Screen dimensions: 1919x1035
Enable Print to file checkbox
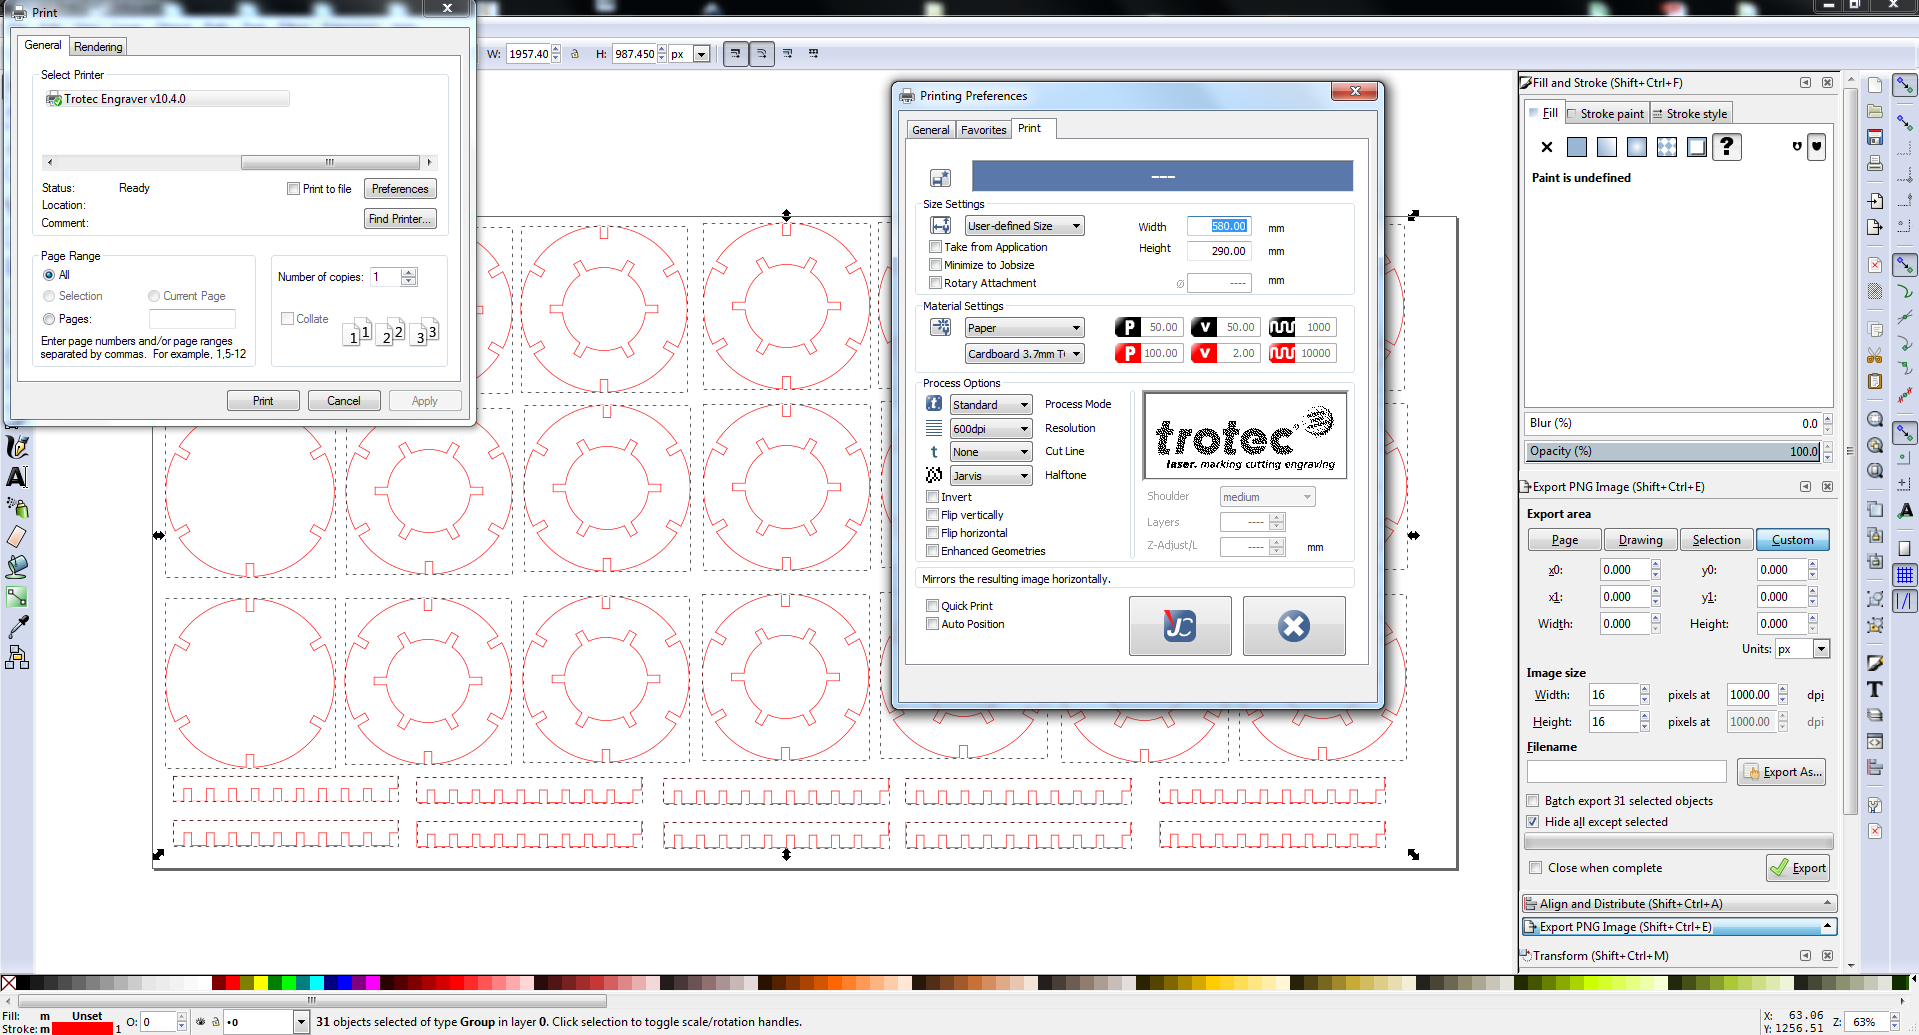[x=294, y=189]
